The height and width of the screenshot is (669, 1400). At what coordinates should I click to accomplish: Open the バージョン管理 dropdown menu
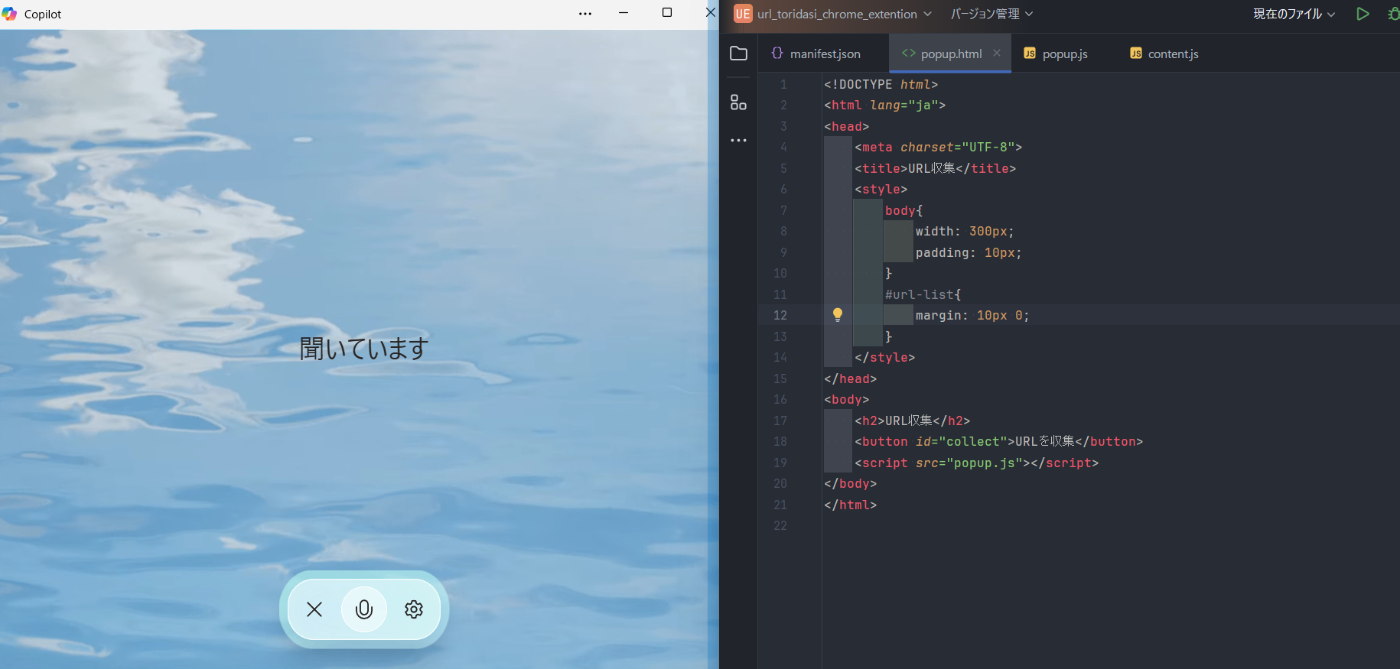click(992, 14)
